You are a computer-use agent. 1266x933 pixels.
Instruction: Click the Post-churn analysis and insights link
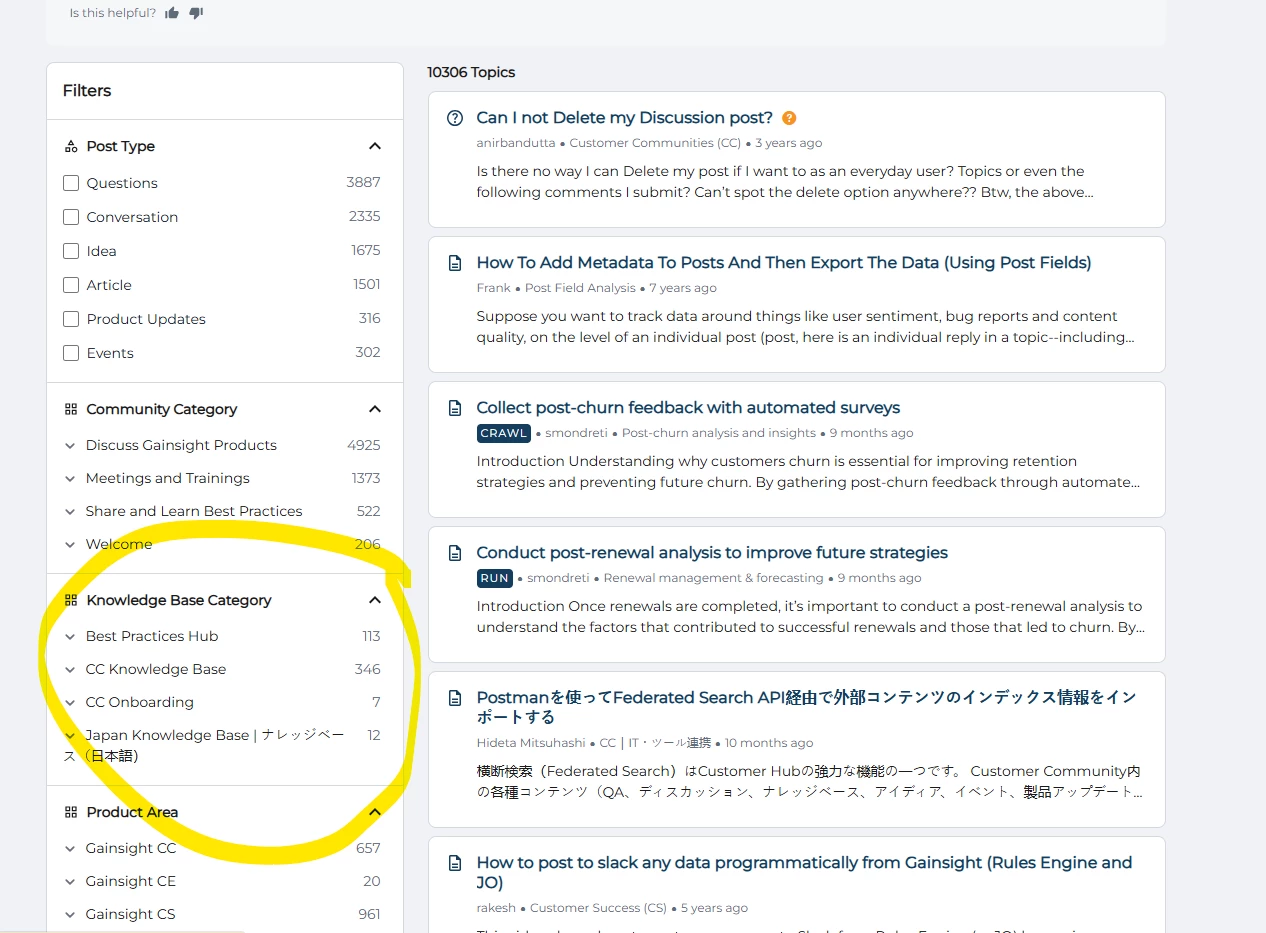point(719,433)
